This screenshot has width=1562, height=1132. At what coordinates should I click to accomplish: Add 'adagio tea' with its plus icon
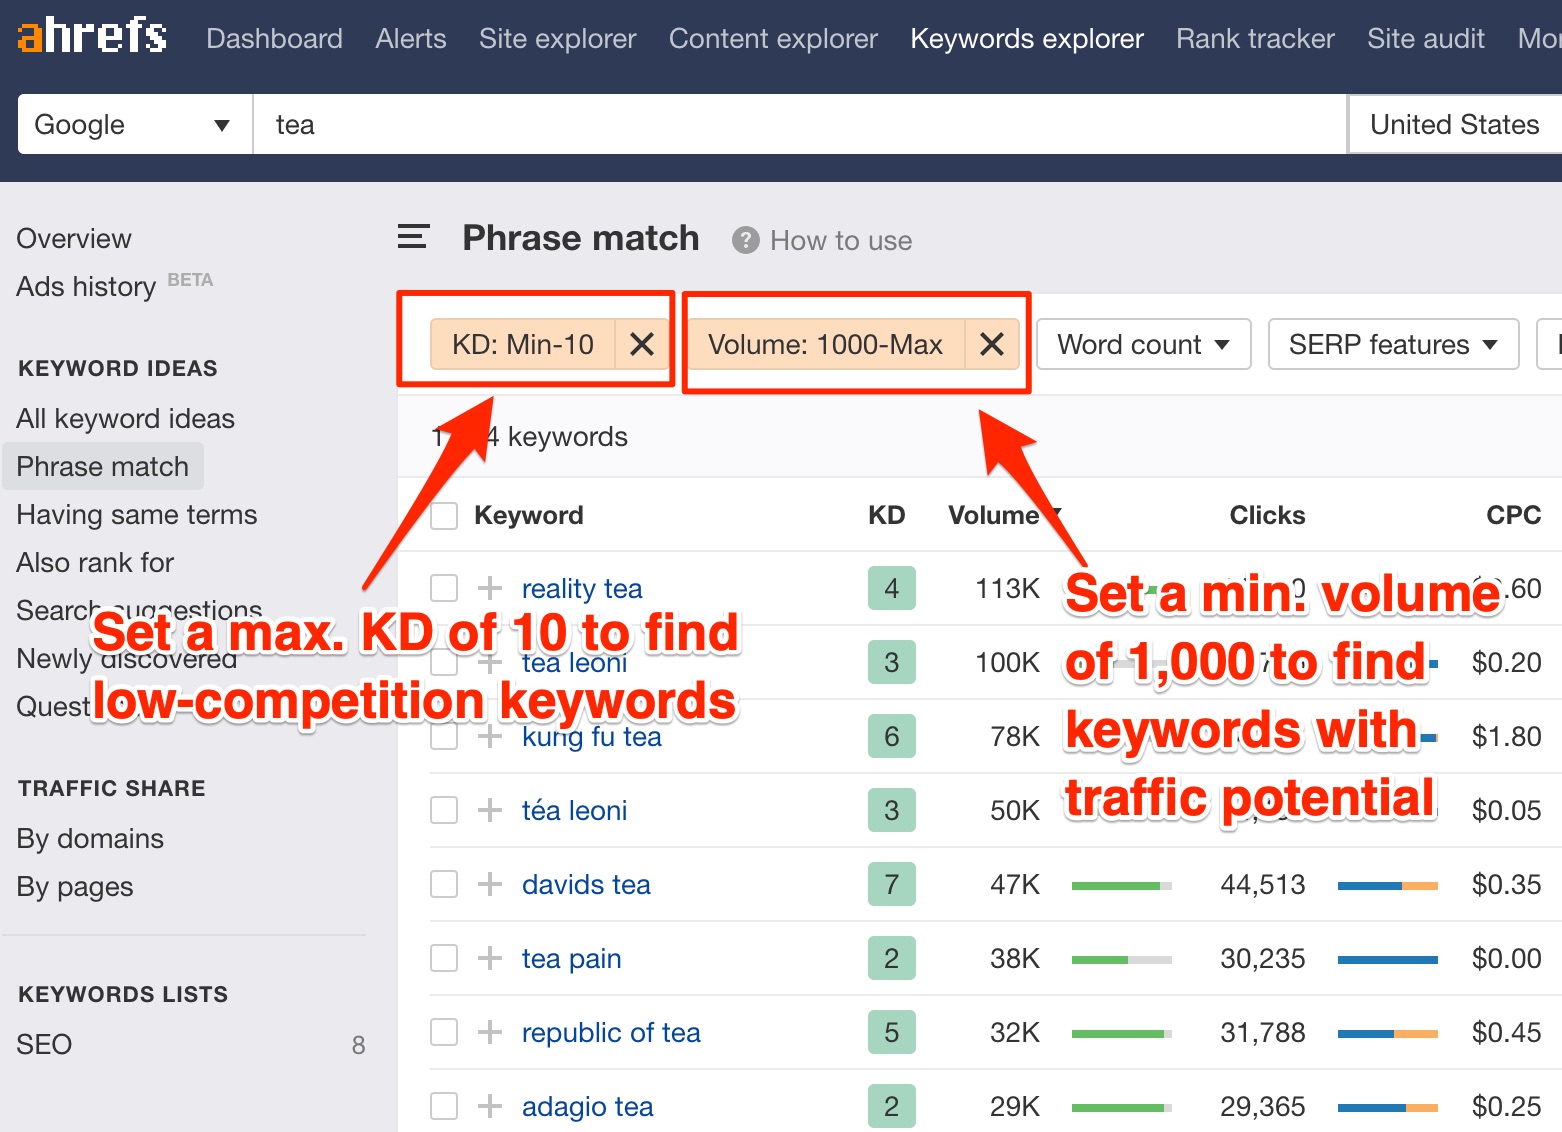pos(489,1106)
